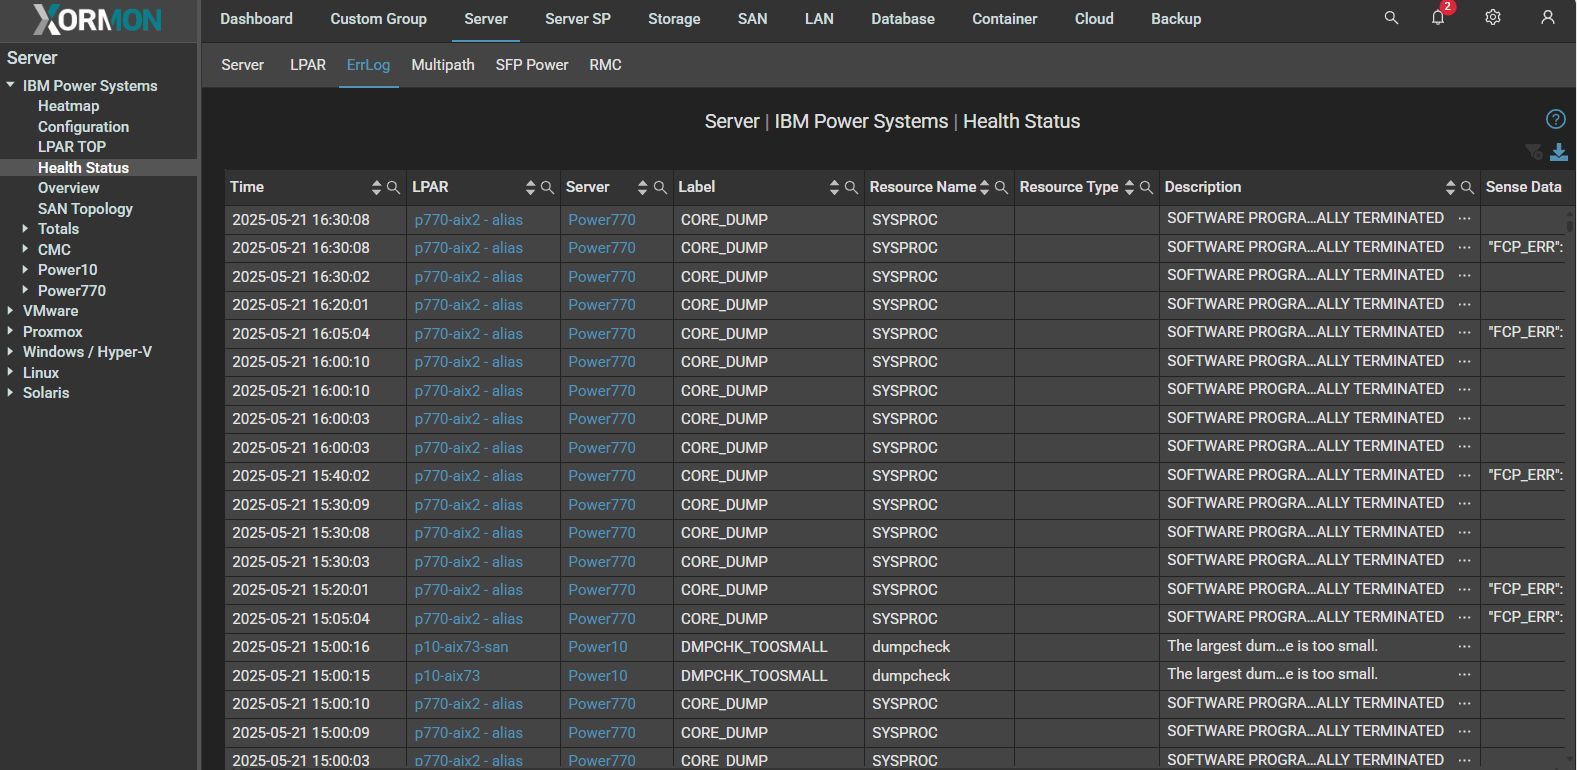Sort table by Description column
The image size is (1577, 770).
(x=1450, y=187)
